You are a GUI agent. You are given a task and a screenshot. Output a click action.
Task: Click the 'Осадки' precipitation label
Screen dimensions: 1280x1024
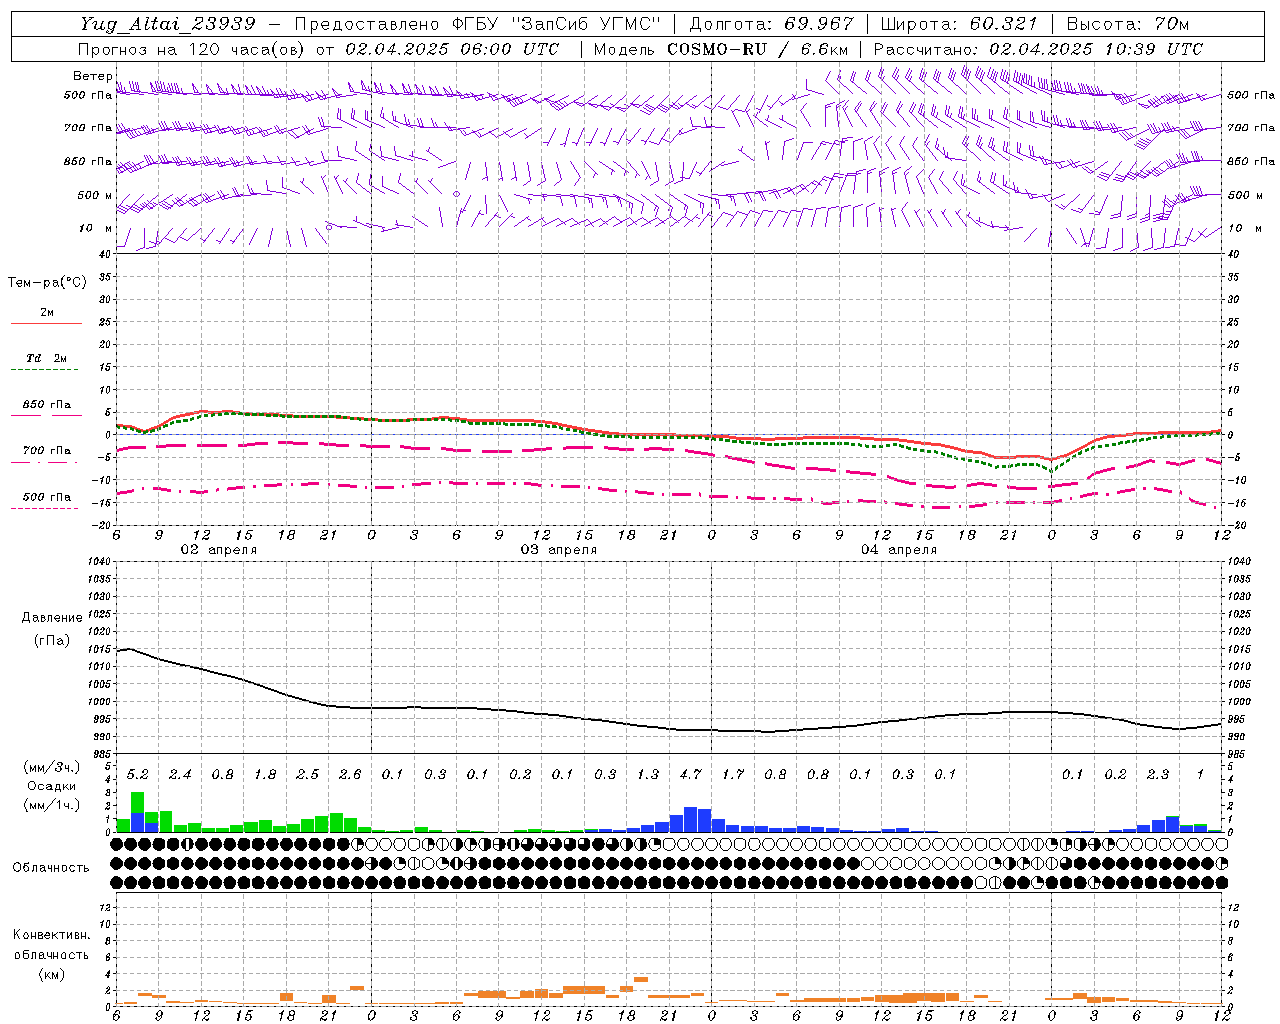[52, 786]
